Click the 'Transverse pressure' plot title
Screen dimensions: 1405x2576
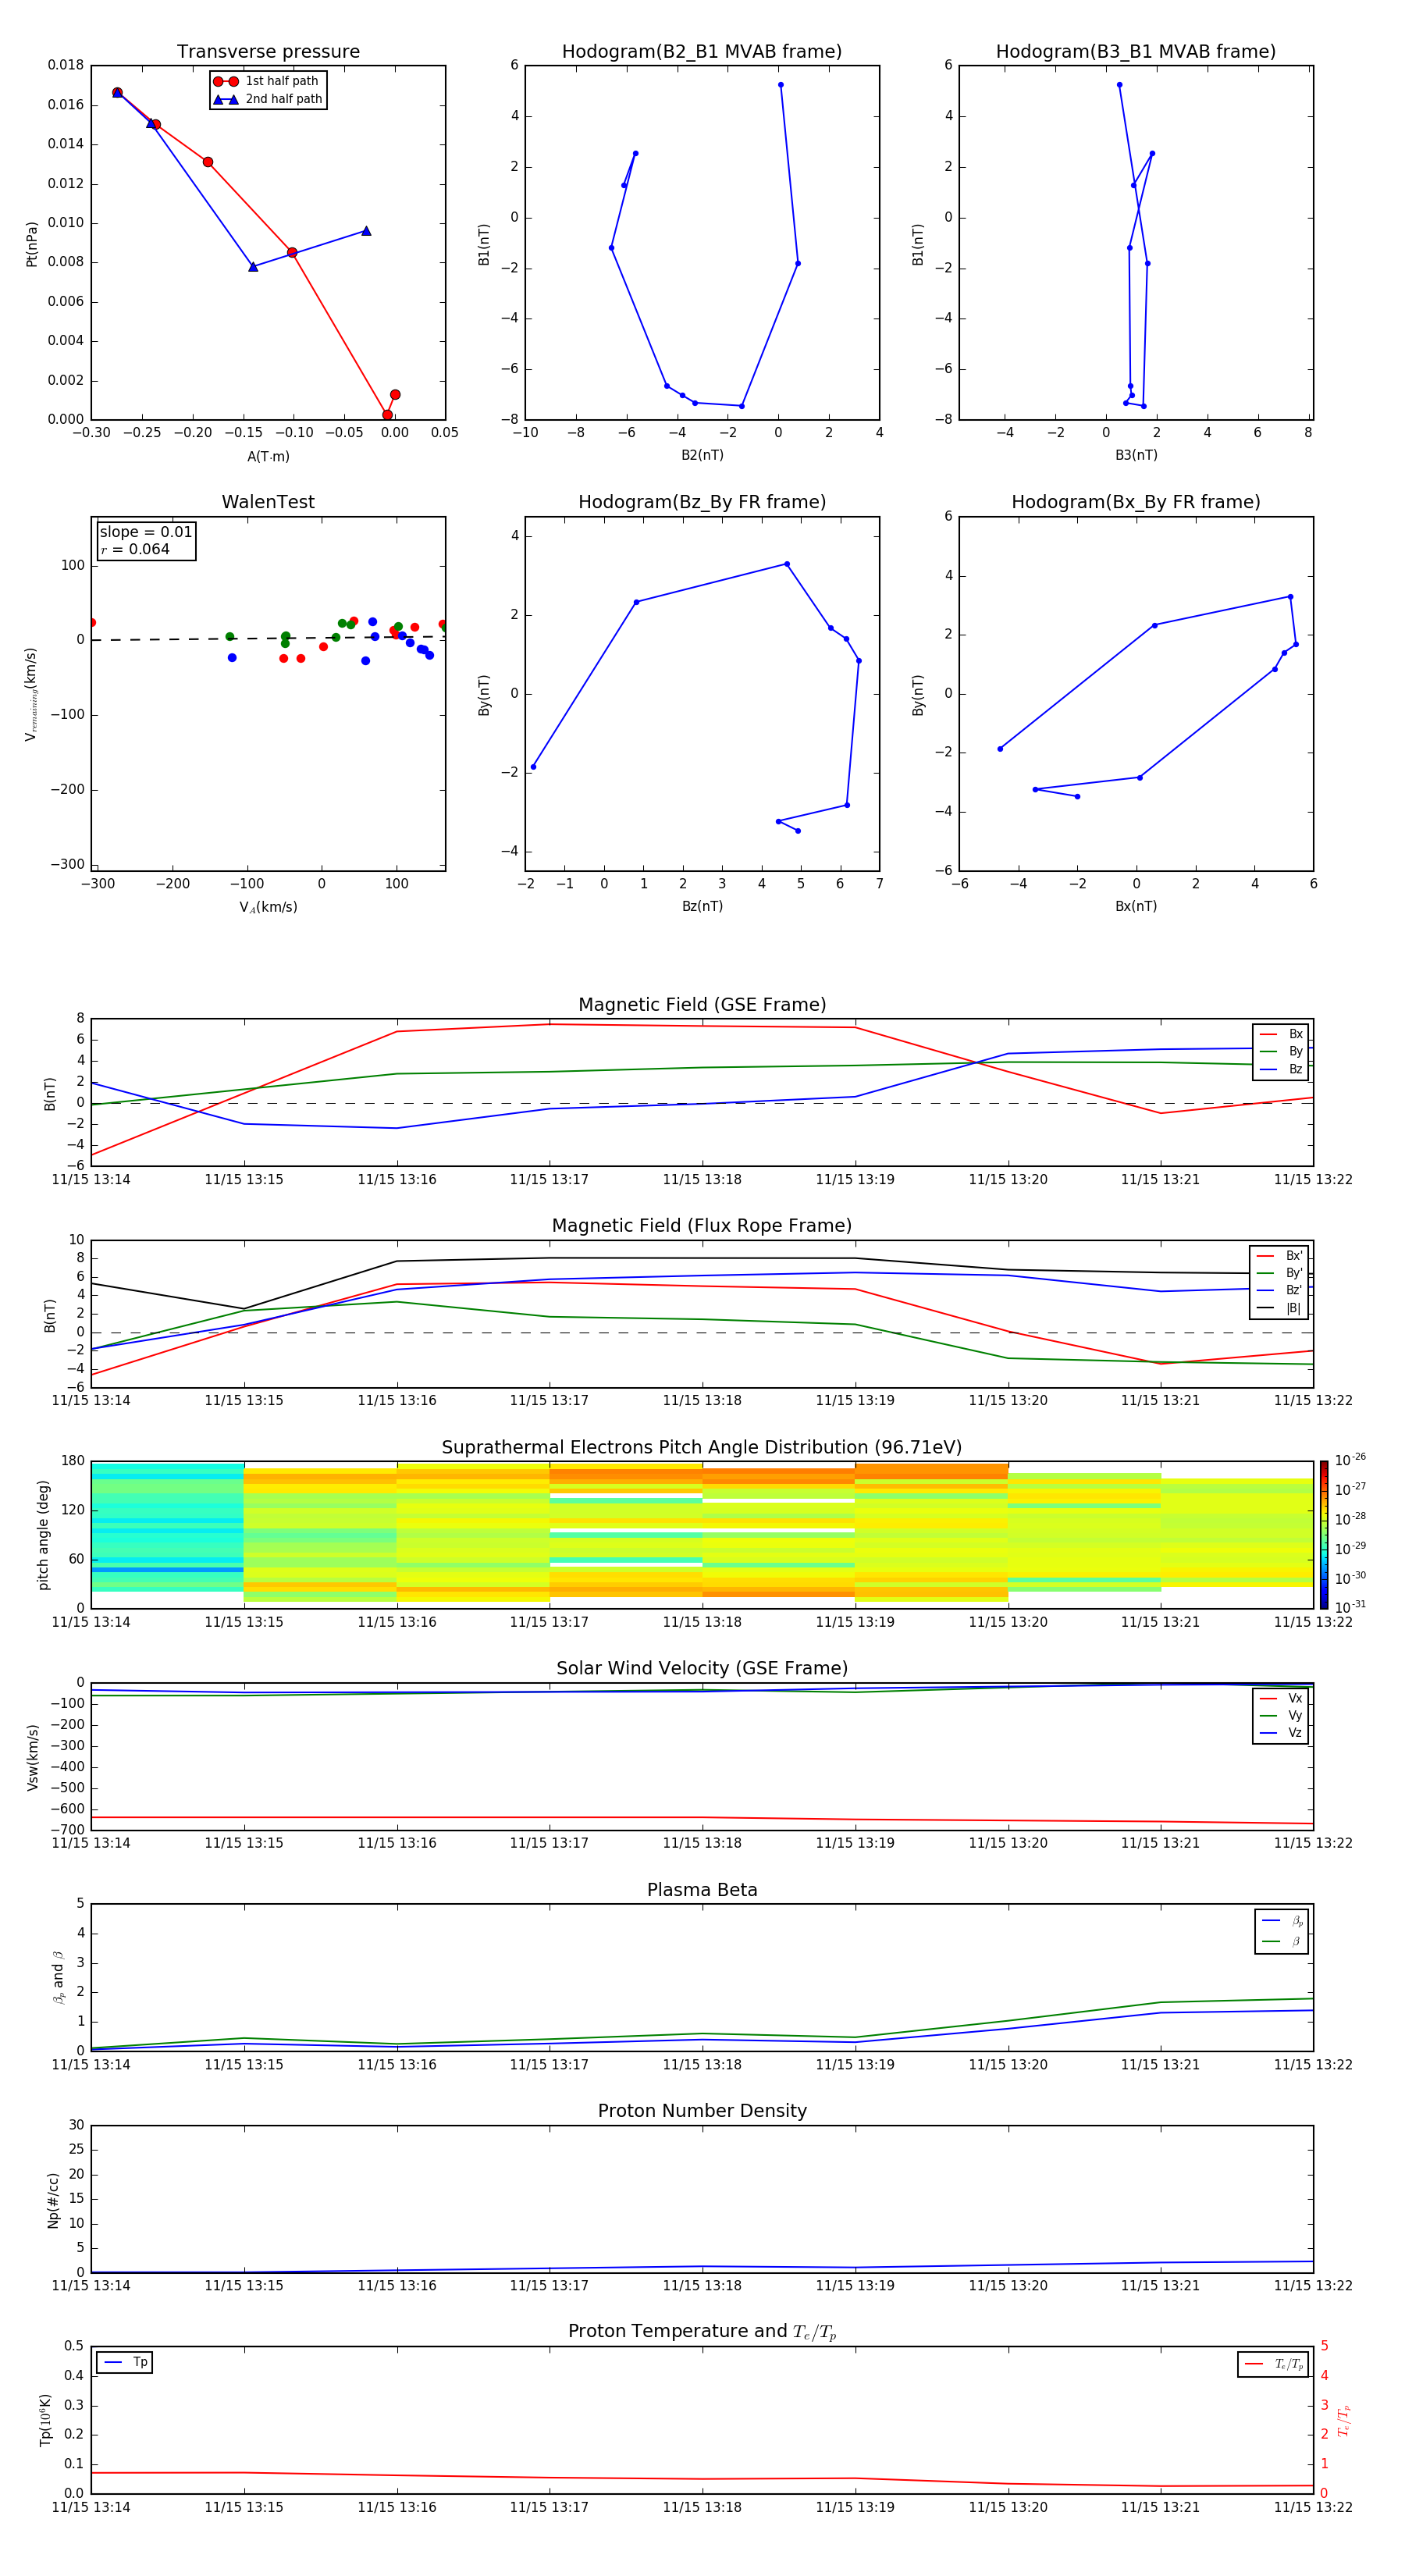tap(268, 51)
